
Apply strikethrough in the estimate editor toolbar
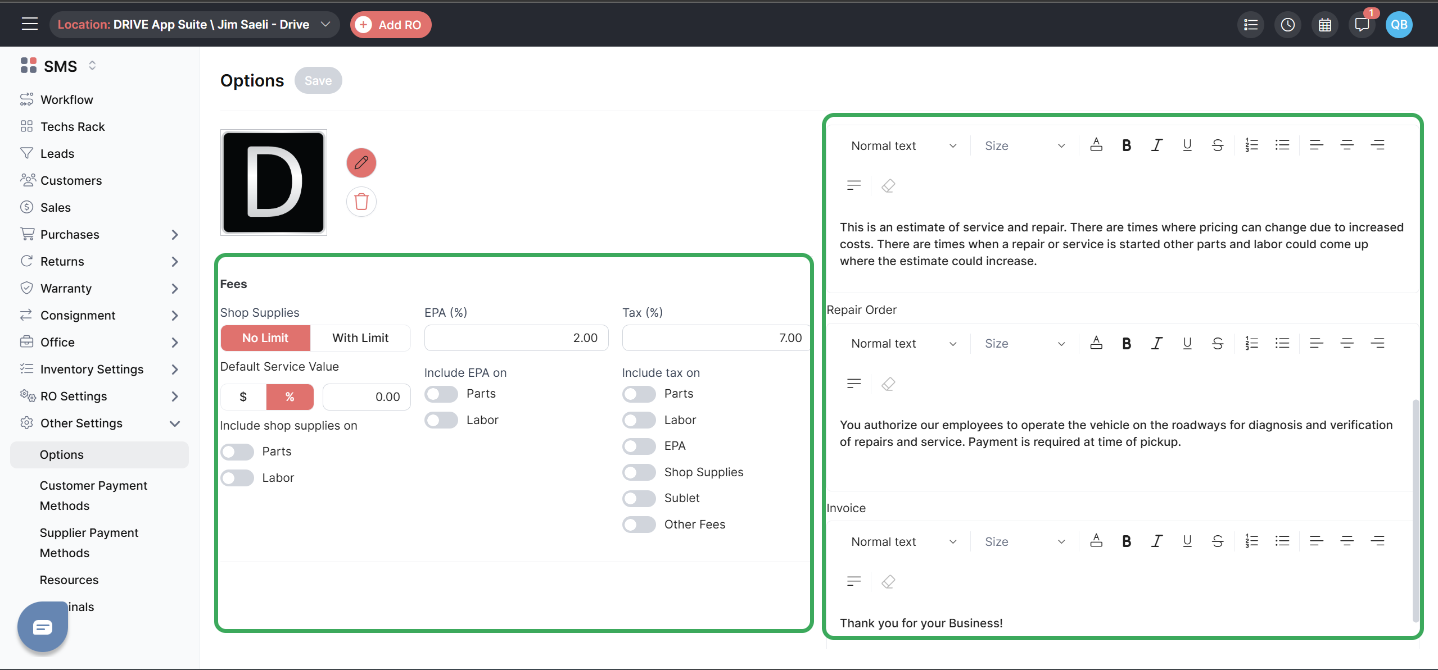pyautogui.click(x=1218, y=145)
